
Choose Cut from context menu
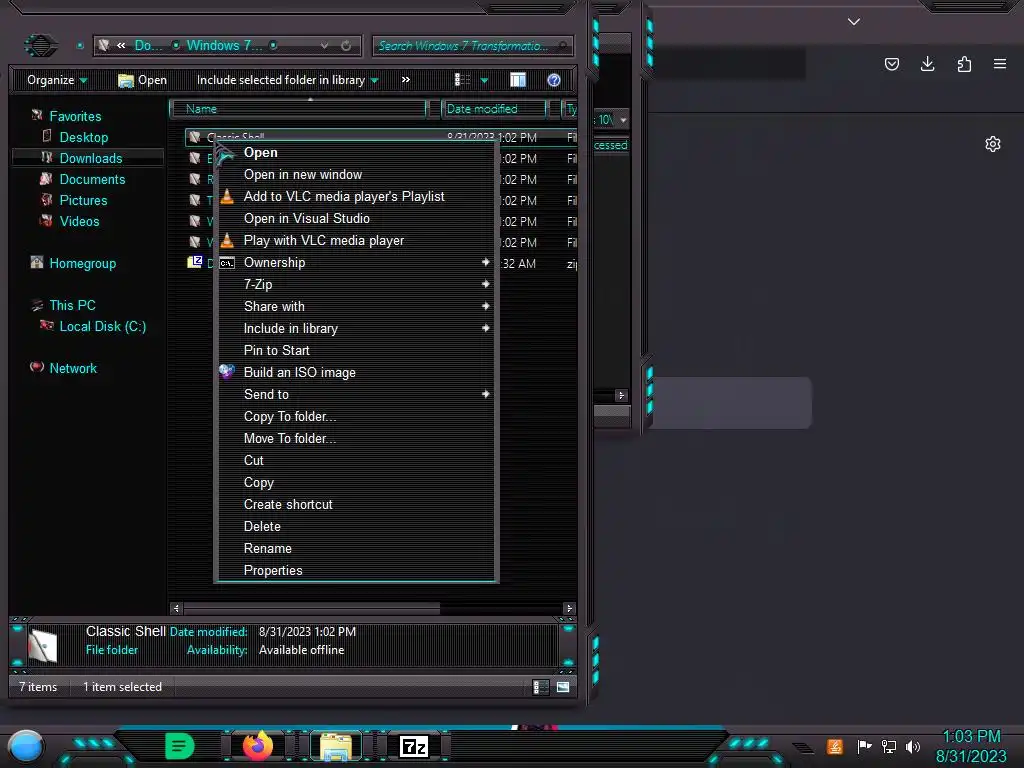[356, 460]
